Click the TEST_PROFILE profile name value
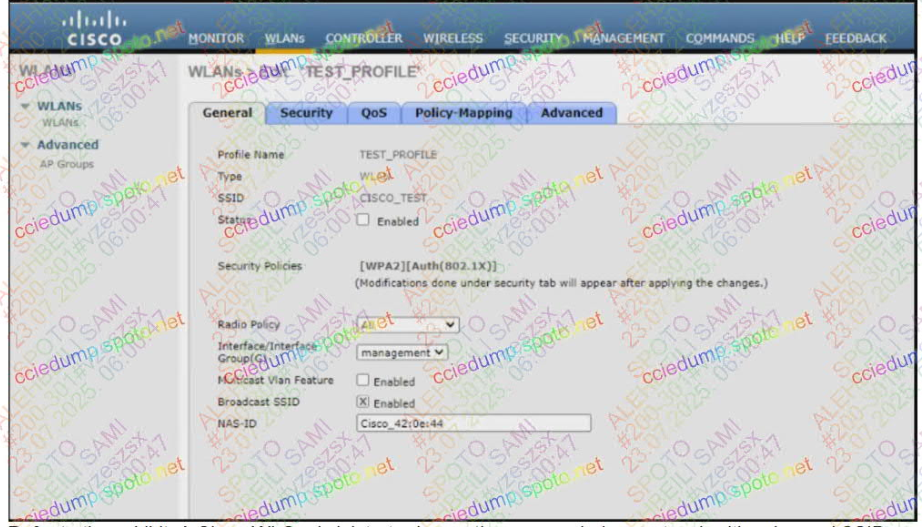Screen dimensions: 922x527 tap(398, 155)
